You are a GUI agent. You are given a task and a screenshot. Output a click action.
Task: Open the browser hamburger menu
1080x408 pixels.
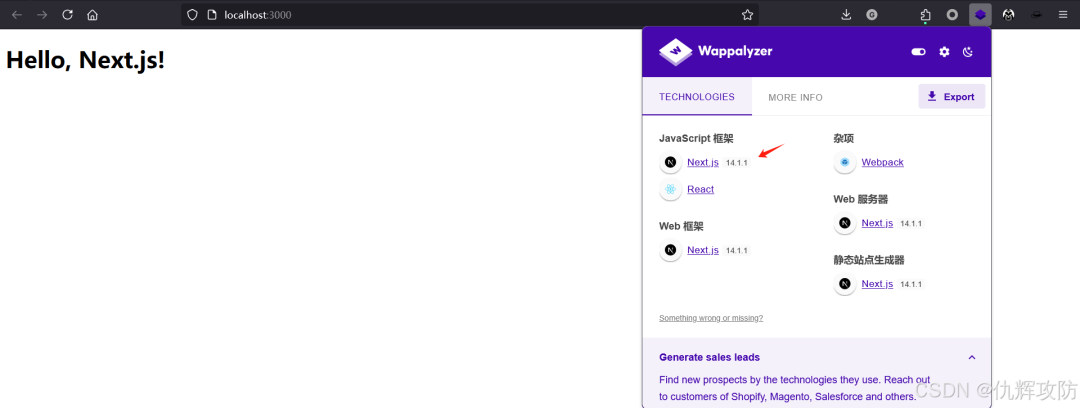pyautogui.click(x=1063, y=14)
